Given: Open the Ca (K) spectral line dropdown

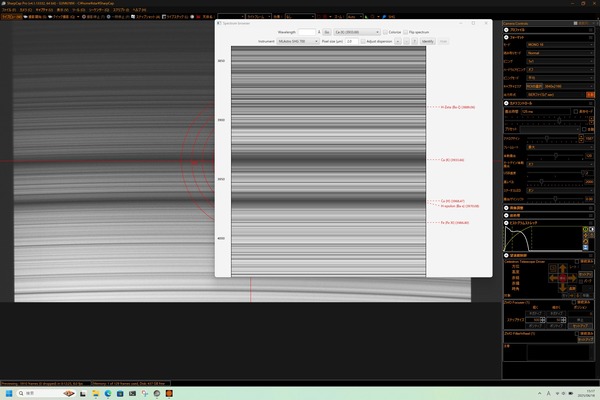Looking at the screenshot, I should (x=357, y=32).
